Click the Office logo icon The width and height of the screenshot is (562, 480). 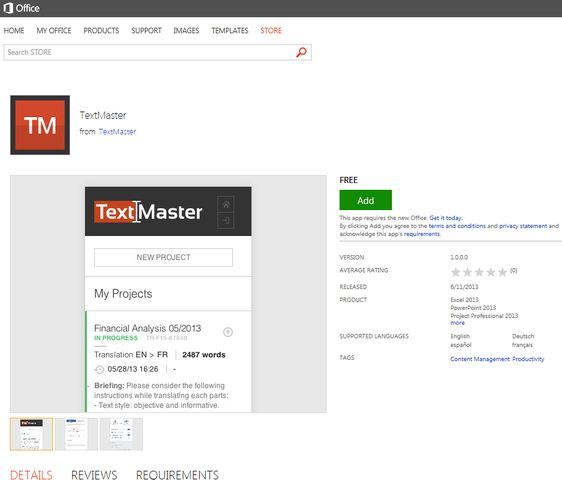[8, 8]
